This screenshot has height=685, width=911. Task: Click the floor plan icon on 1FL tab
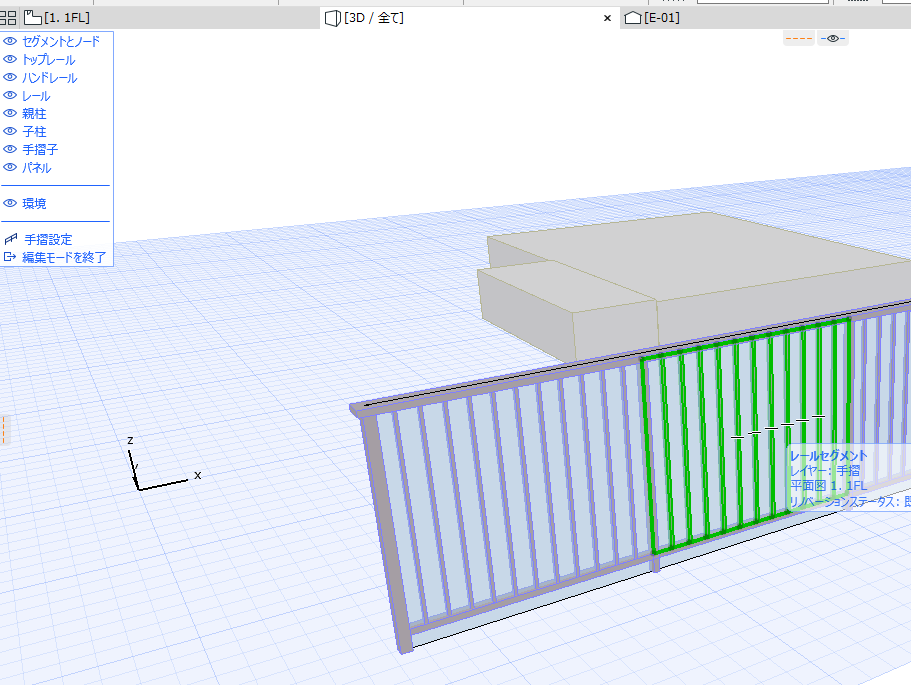coord(32,18)
